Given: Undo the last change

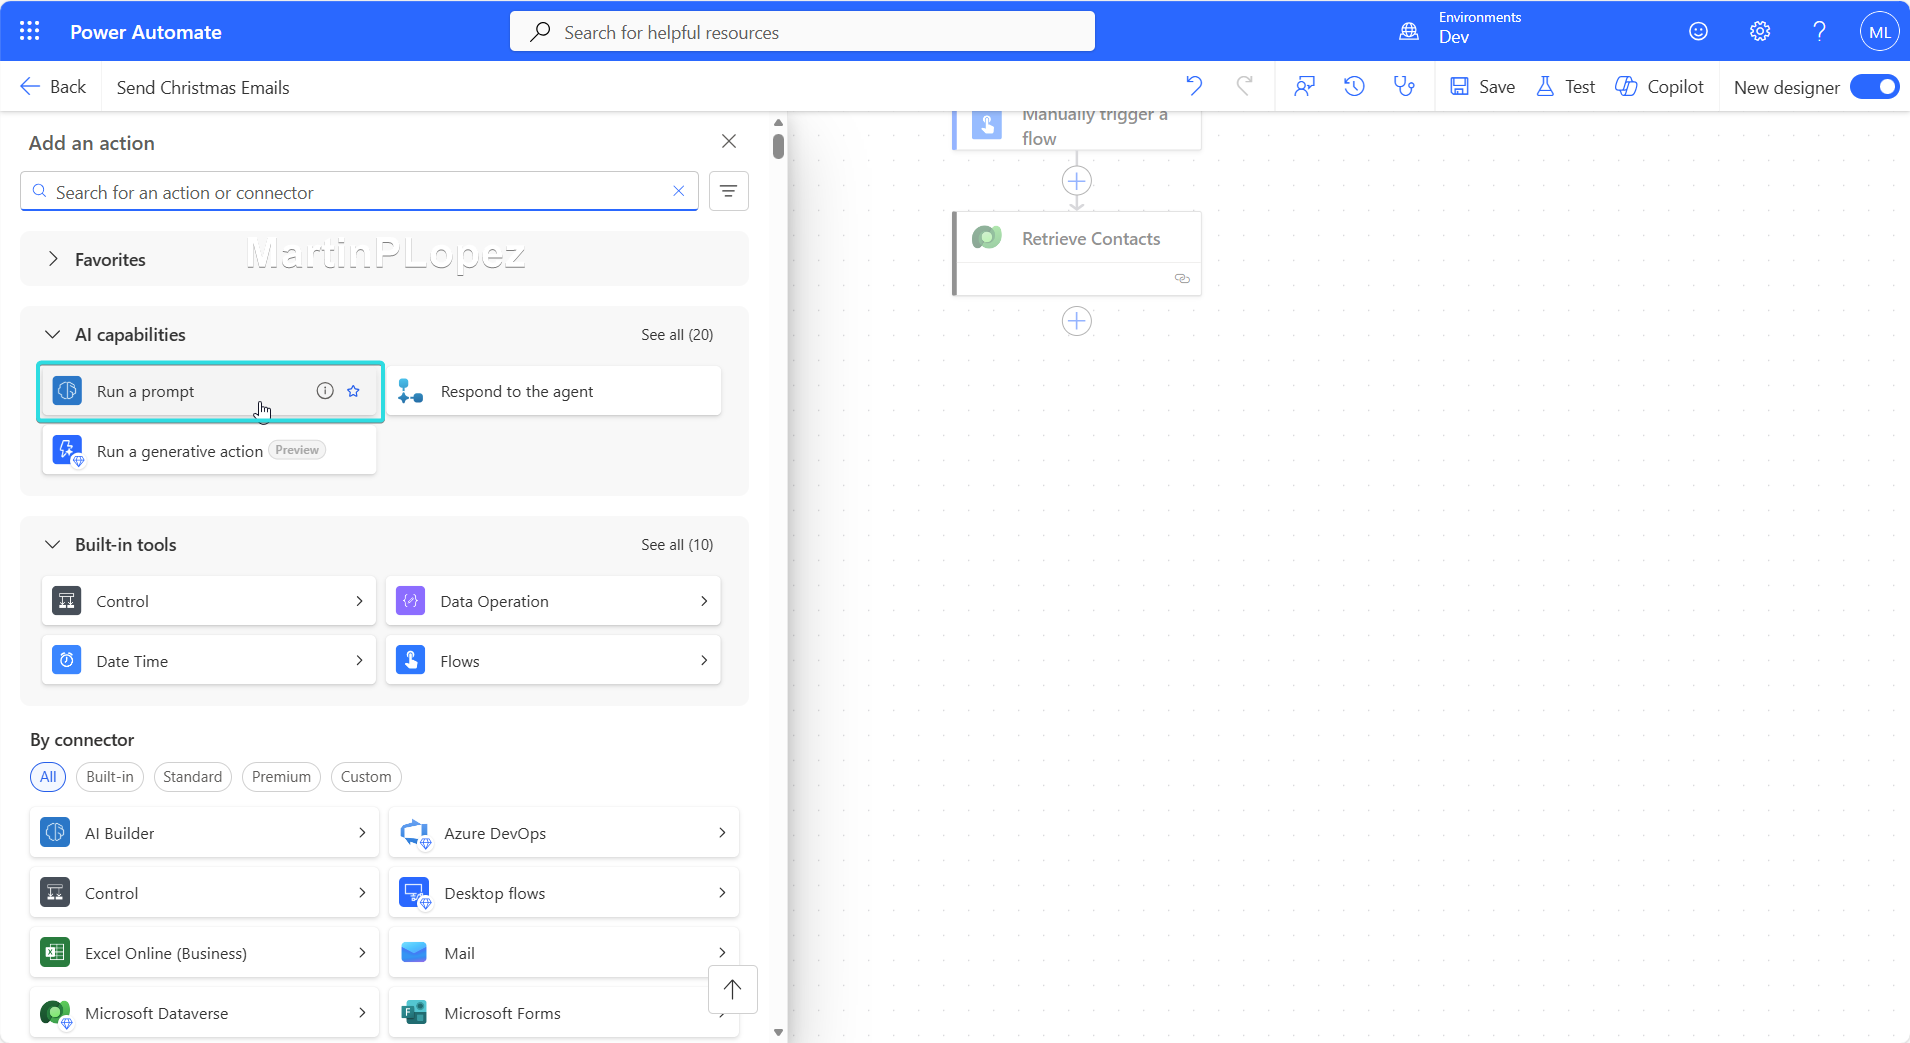Looking at the screenshot, I should [1195, 86].
